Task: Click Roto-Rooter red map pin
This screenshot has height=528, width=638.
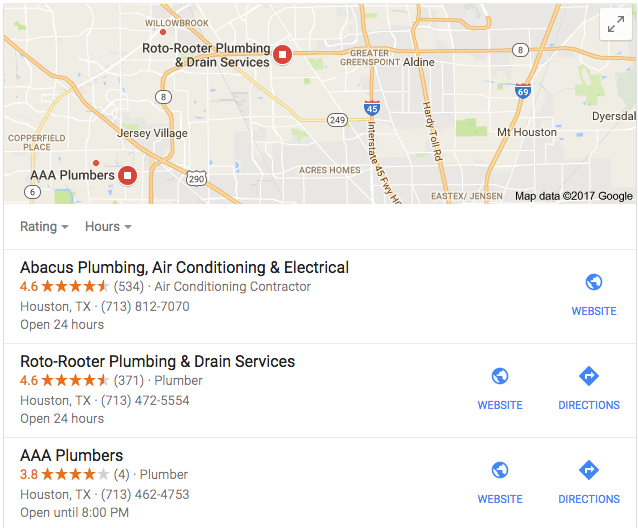Action: 282,54
